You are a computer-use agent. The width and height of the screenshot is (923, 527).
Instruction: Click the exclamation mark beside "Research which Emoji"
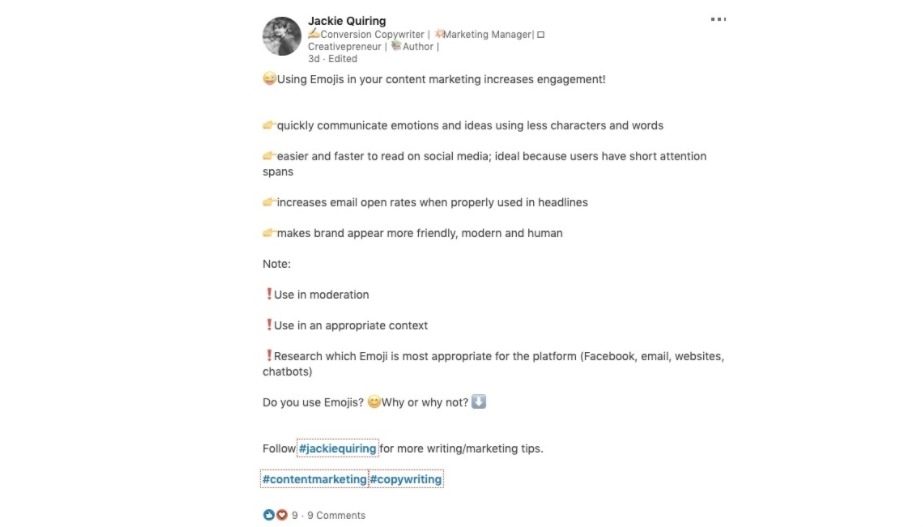pyautogui.click(x=269, y=356)
